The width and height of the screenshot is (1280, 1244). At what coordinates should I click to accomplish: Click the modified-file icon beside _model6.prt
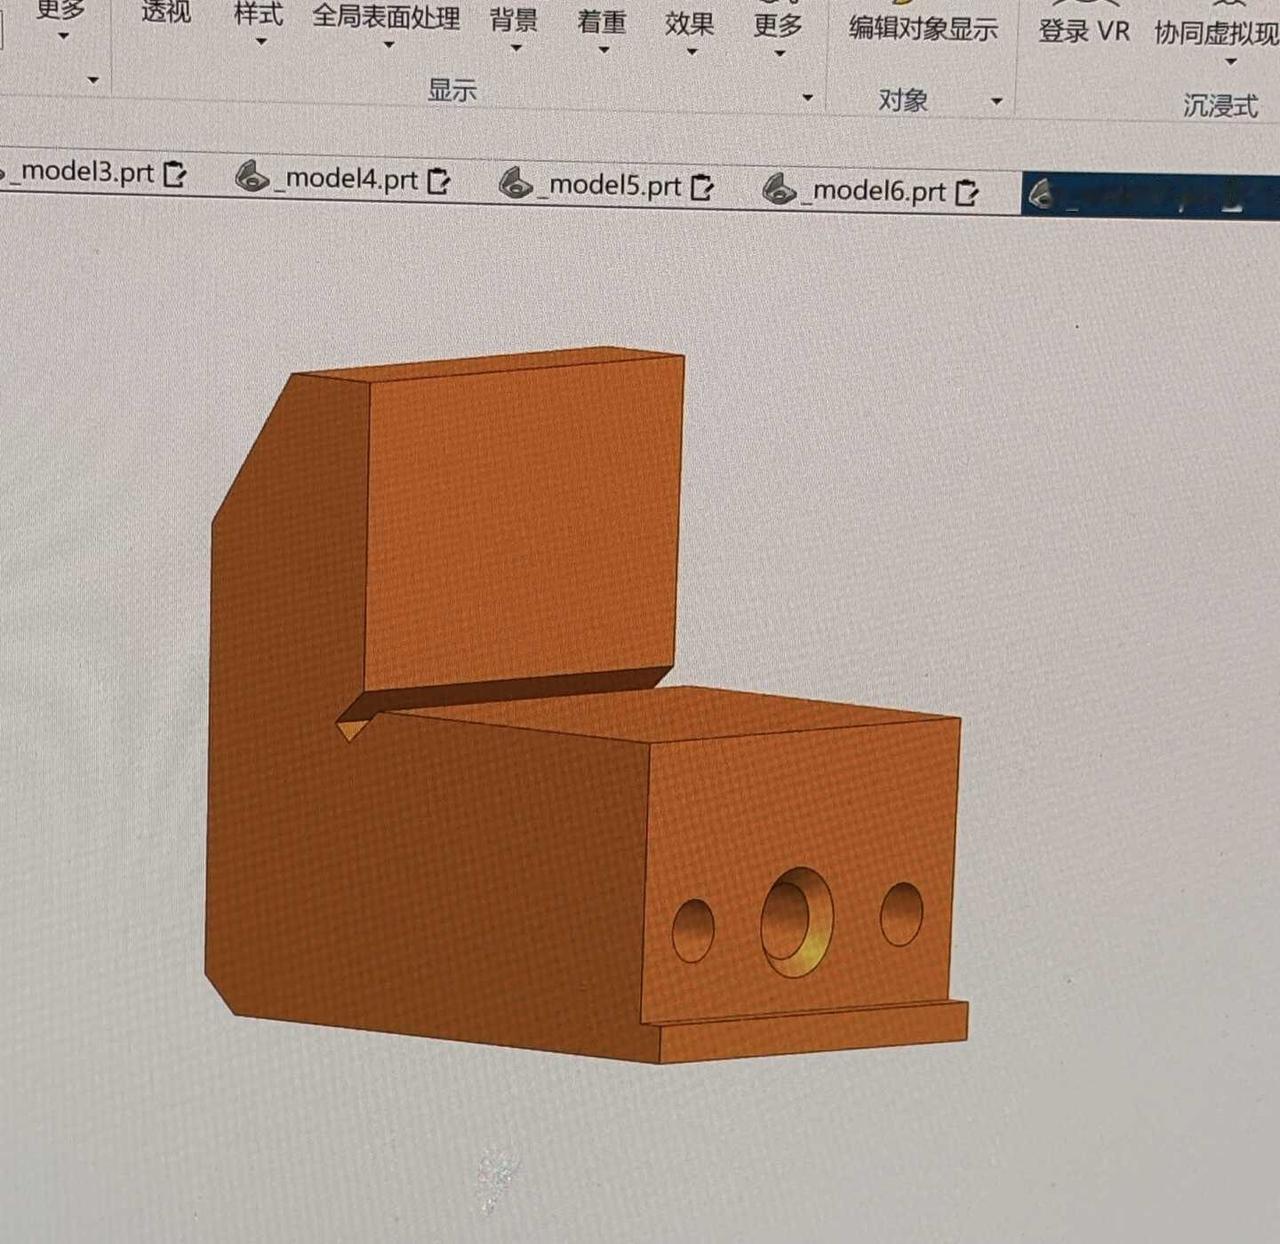(967, 192)
